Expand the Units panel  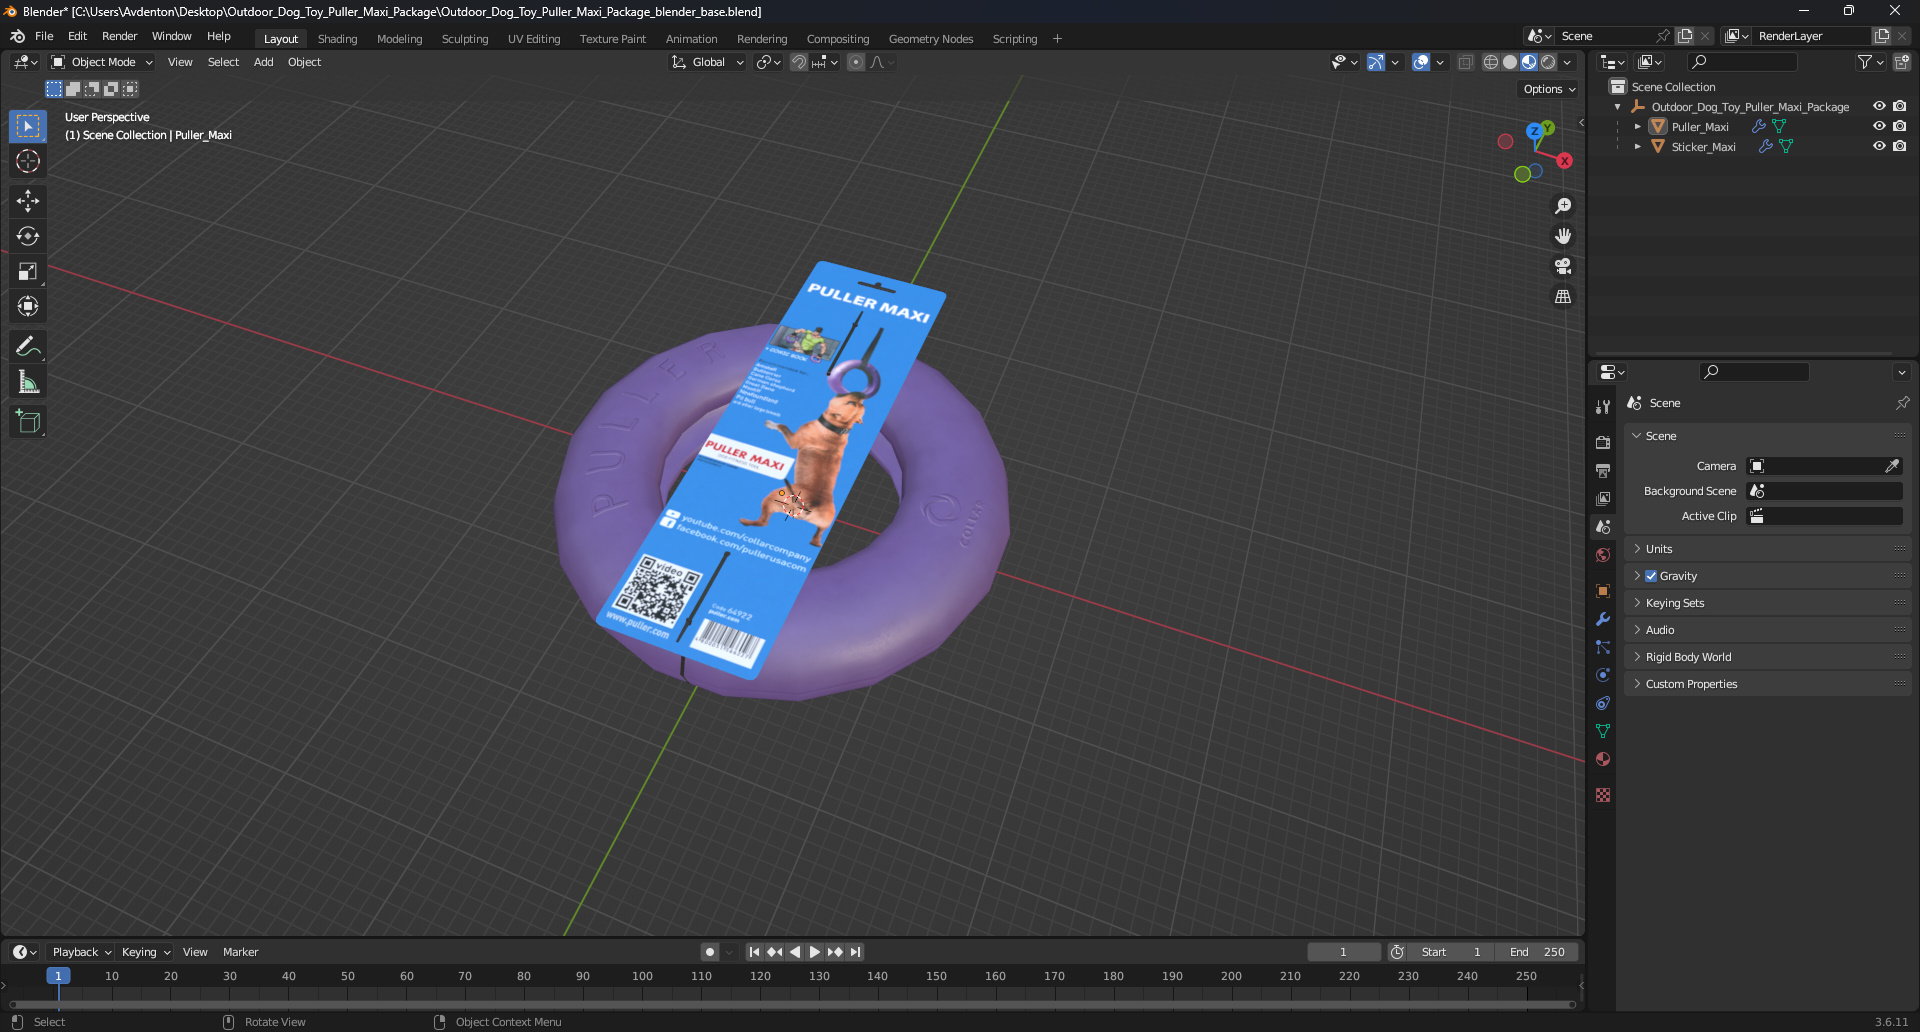[x=1767, y=549]
